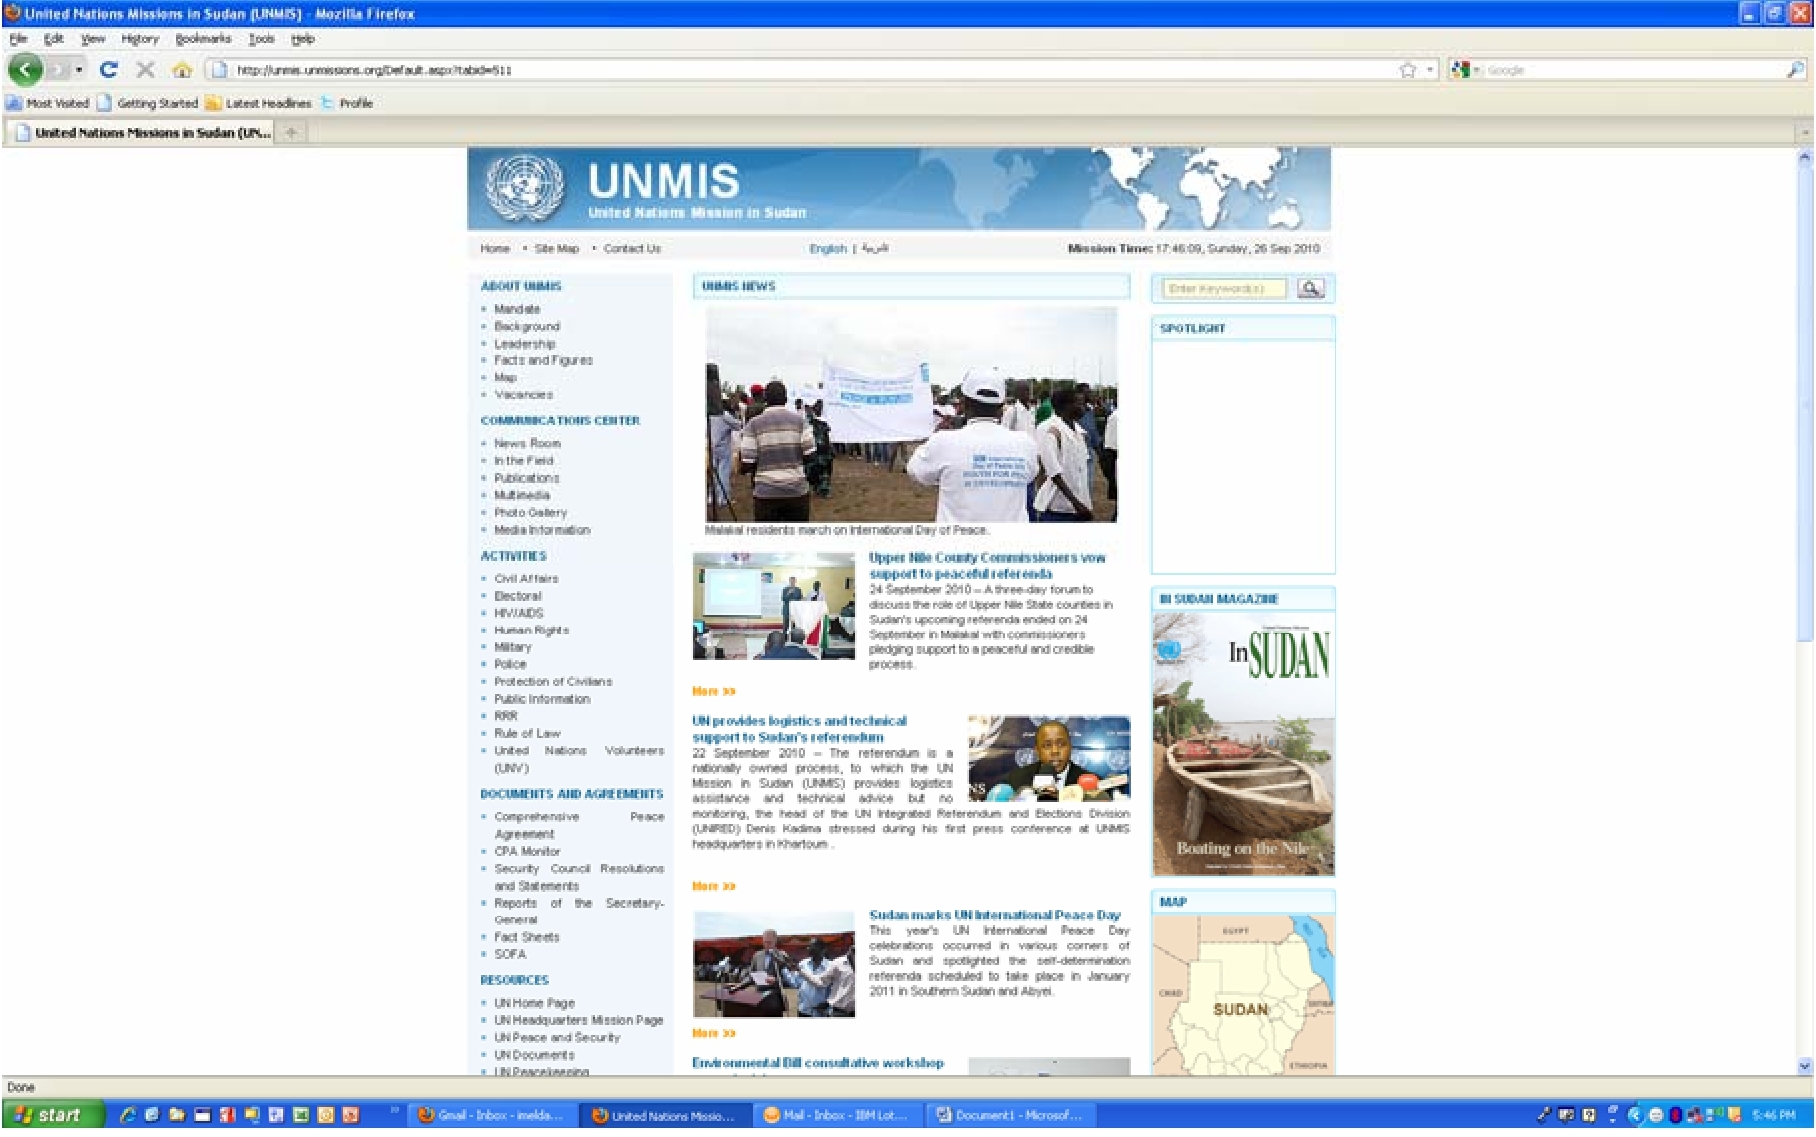Open the Leadership link under About UNMIS
1816x1137 pixels.
coord(524,344)
